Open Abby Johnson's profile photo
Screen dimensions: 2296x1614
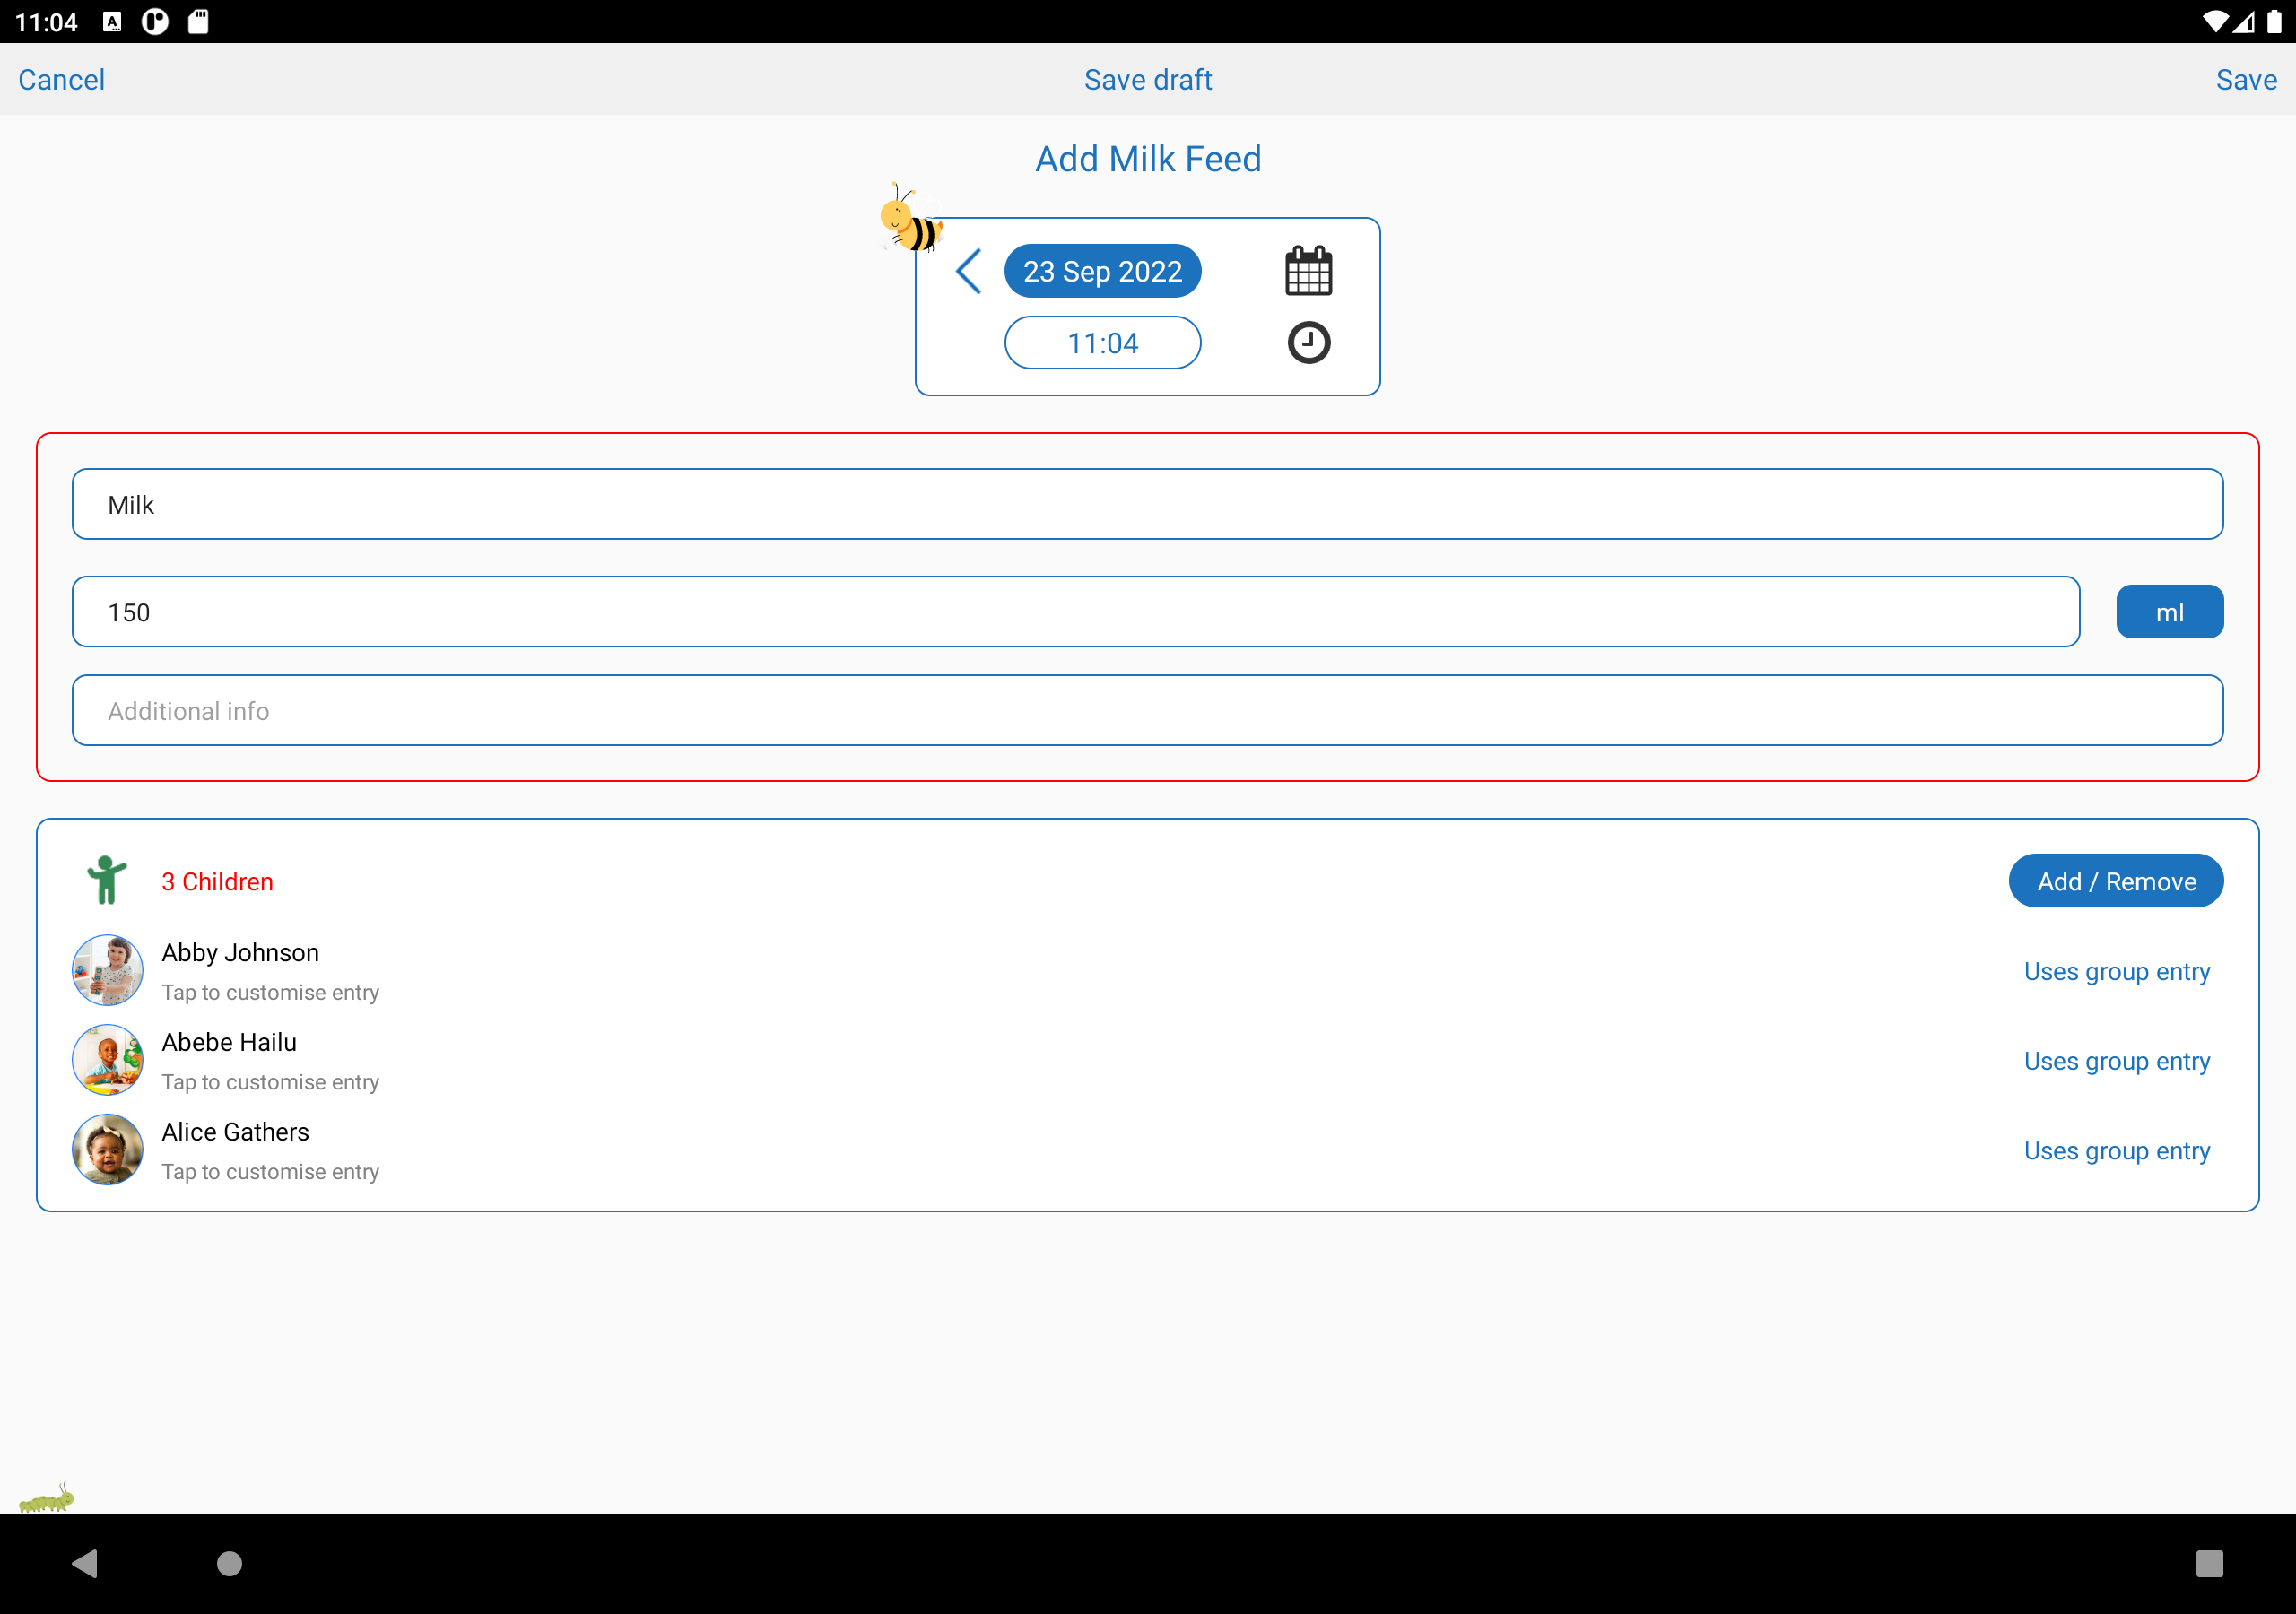point(107,970)
